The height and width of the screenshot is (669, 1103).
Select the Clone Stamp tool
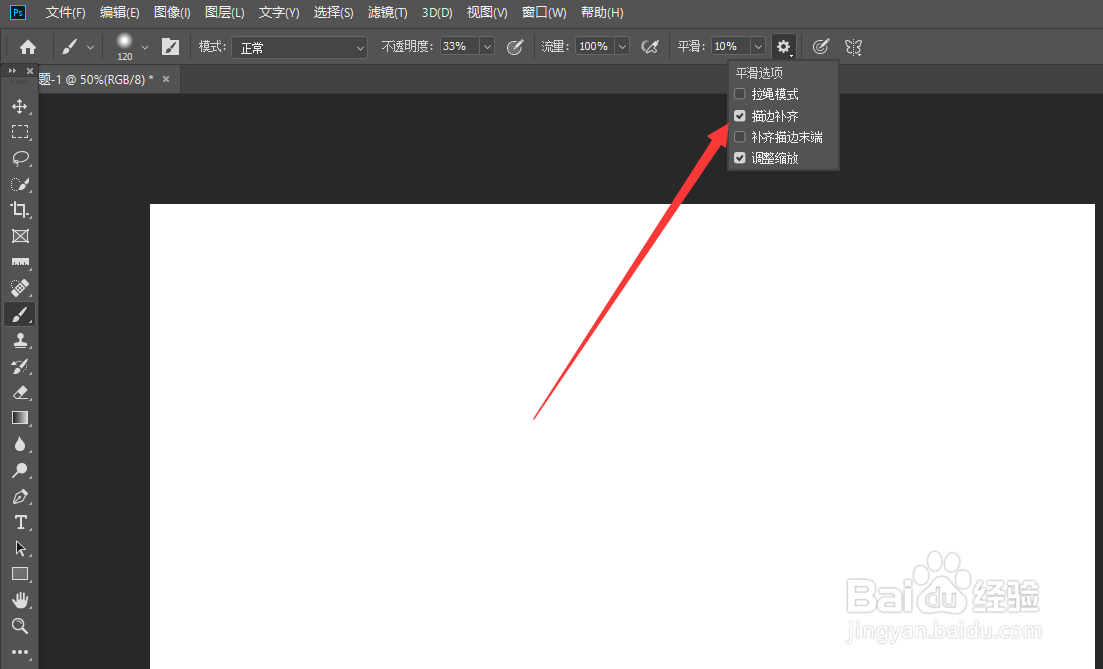(x=20, y=340)
